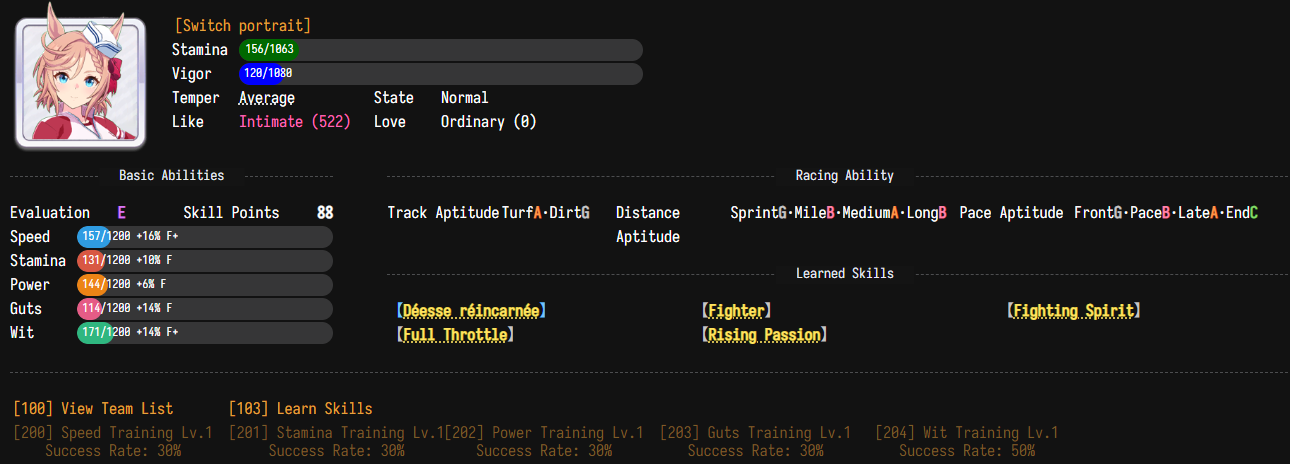
Task: Click the Ordinary (0) love value
Action: coord(489,122)
